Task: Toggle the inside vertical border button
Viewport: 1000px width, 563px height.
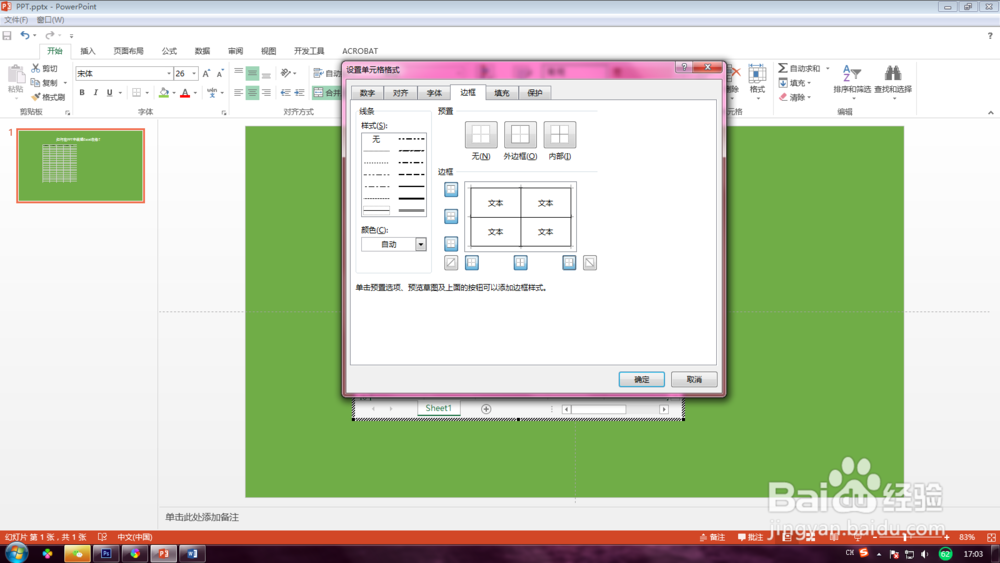Action: pos(520,263)
